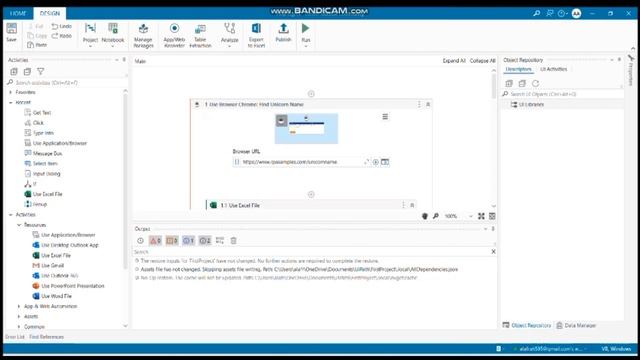Click the Undo button

(62, 26)
